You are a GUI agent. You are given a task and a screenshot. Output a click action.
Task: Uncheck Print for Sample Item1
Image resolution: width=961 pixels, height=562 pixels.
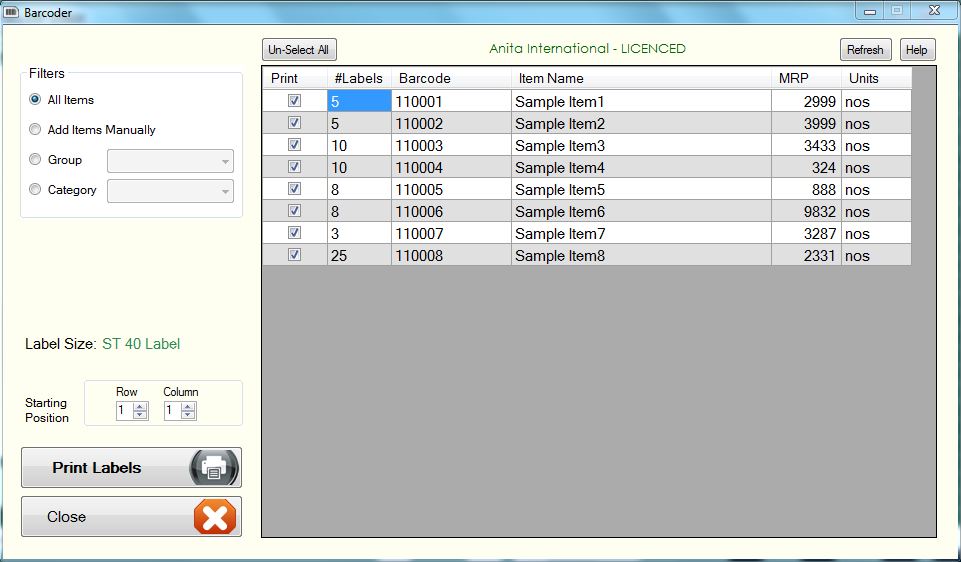(x=294, y=101)
